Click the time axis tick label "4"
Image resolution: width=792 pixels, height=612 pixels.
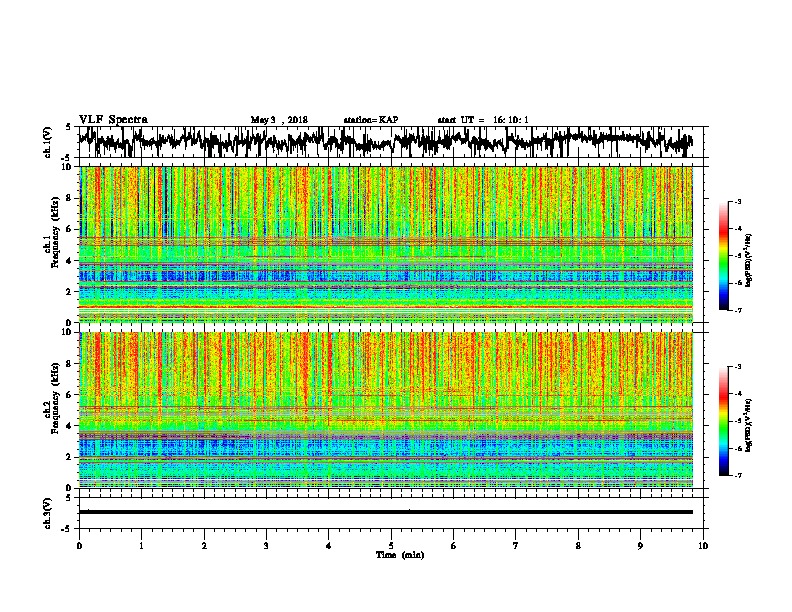(329, 546)
